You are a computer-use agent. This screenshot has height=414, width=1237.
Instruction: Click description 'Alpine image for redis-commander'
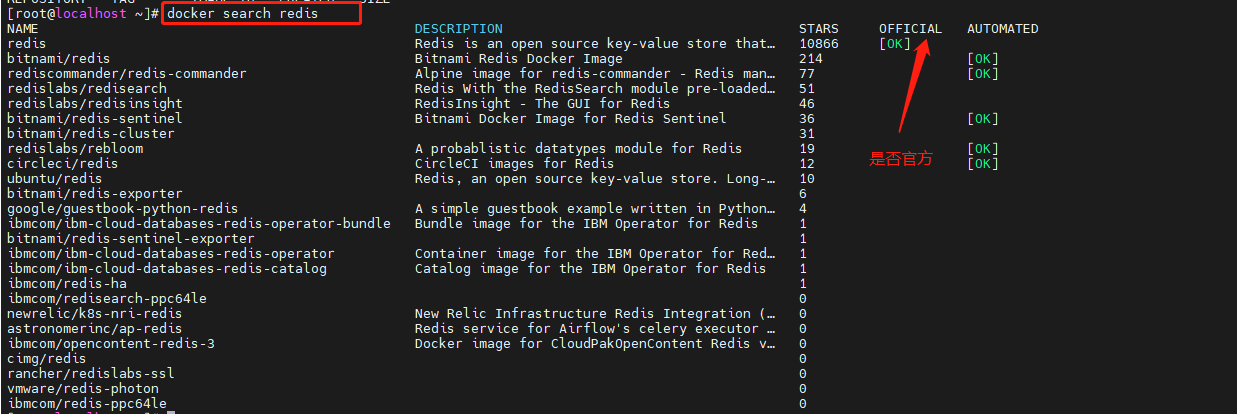click(x=595, y=74)
